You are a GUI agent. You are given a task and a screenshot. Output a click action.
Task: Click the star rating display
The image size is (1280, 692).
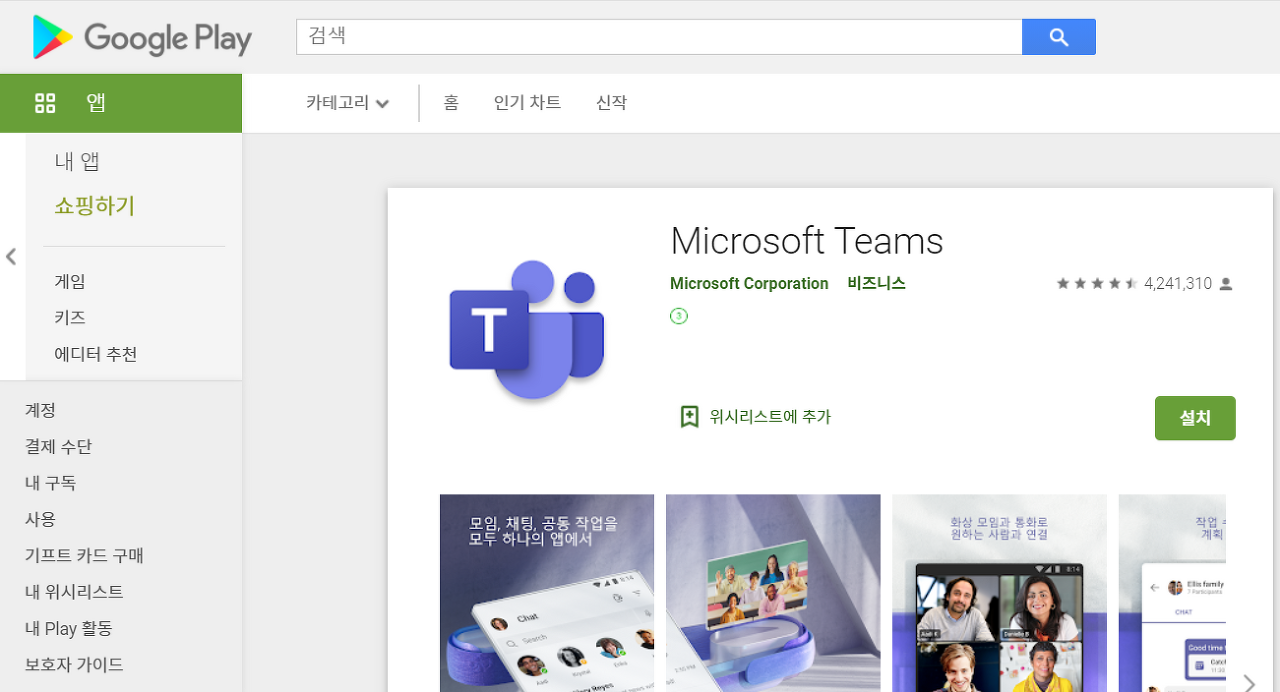tap(1097, 284)
